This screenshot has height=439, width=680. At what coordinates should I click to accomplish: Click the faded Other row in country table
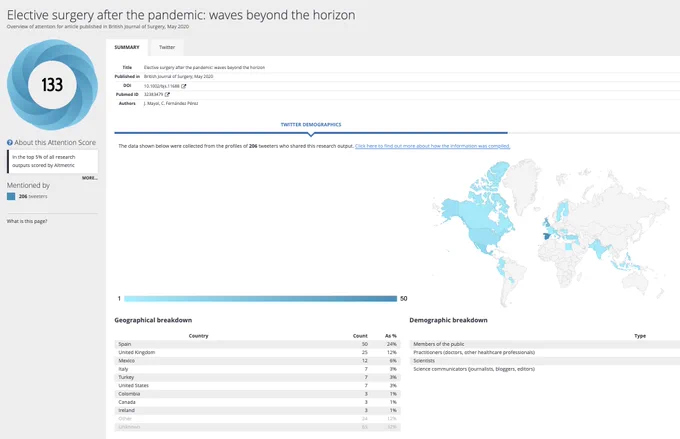point(258,419)
